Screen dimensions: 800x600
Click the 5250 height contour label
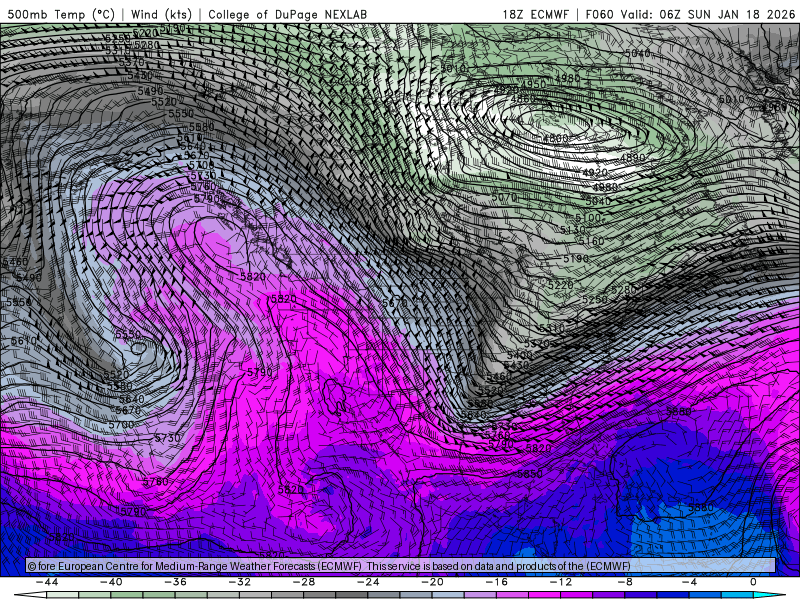(x=595, y=299)
